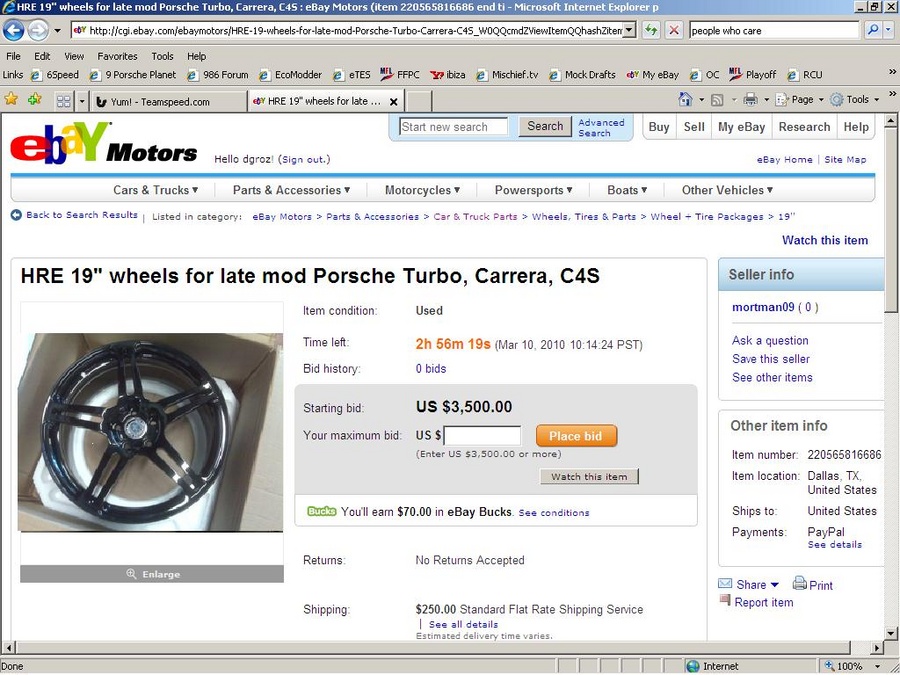Click the Ask a question link
Viewport: 900px width, 675px height.
[x=770, y=341]
